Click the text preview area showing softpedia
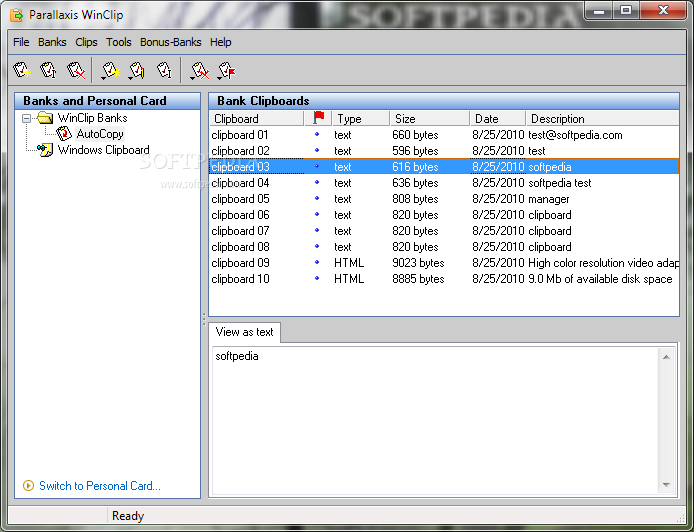 (x=436, y=420)
